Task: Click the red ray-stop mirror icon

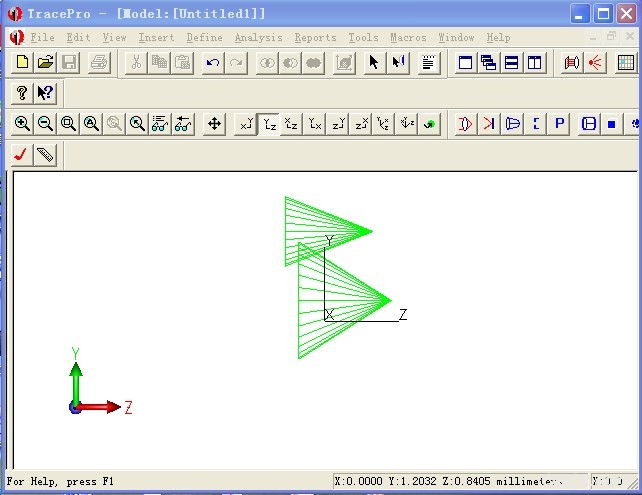Action: pyautogui.click(x=489, y=124)
